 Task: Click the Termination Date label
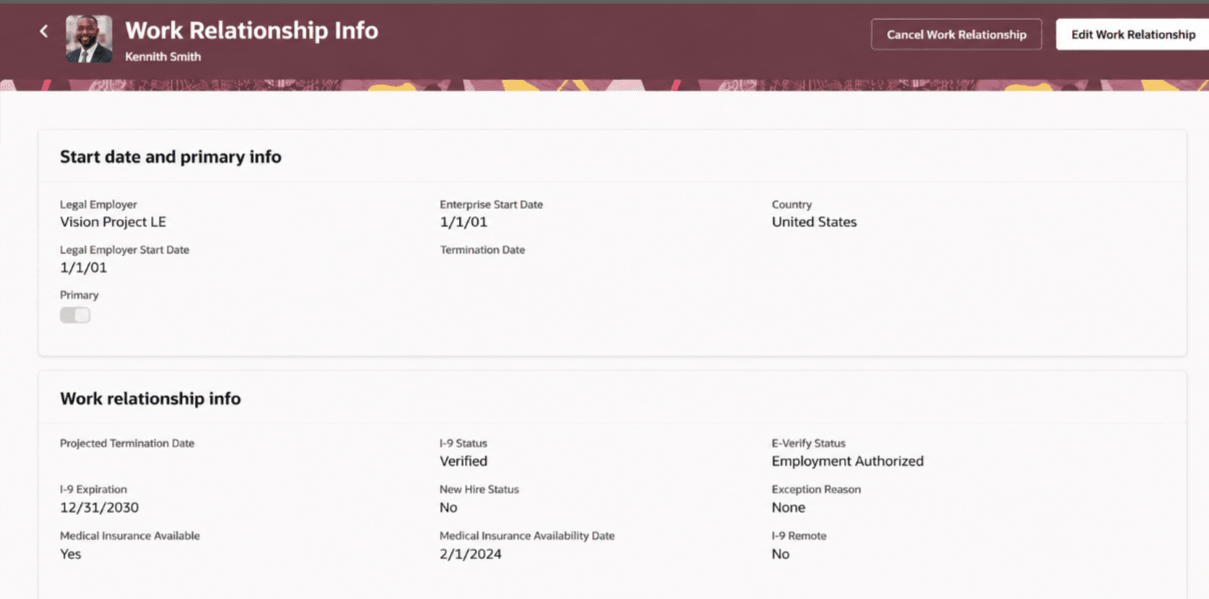(x=482, y=250)
